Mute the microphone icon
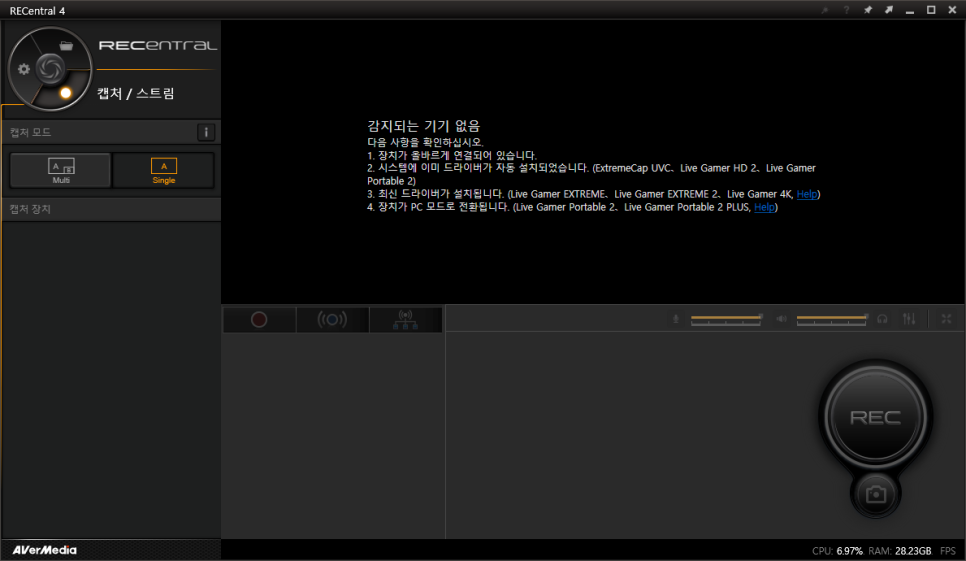 pos(676,318)
